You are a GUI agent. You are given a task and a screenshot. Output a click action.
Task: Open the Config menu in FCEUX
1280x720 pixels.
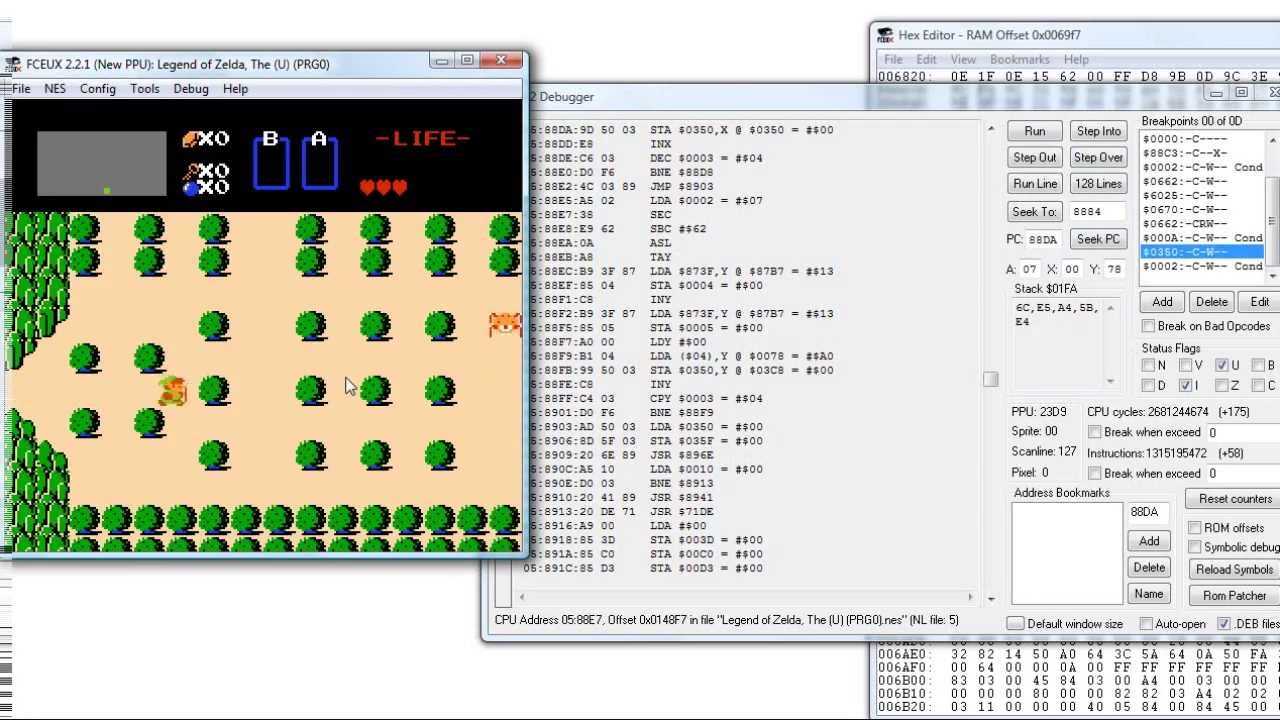[x=98, y=89]
